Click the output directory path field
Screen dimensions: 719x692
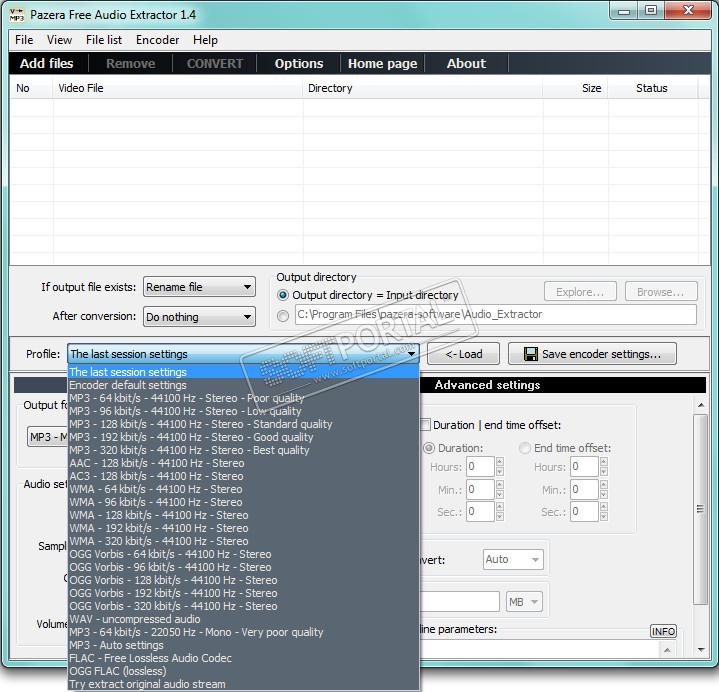click(496, 315)
